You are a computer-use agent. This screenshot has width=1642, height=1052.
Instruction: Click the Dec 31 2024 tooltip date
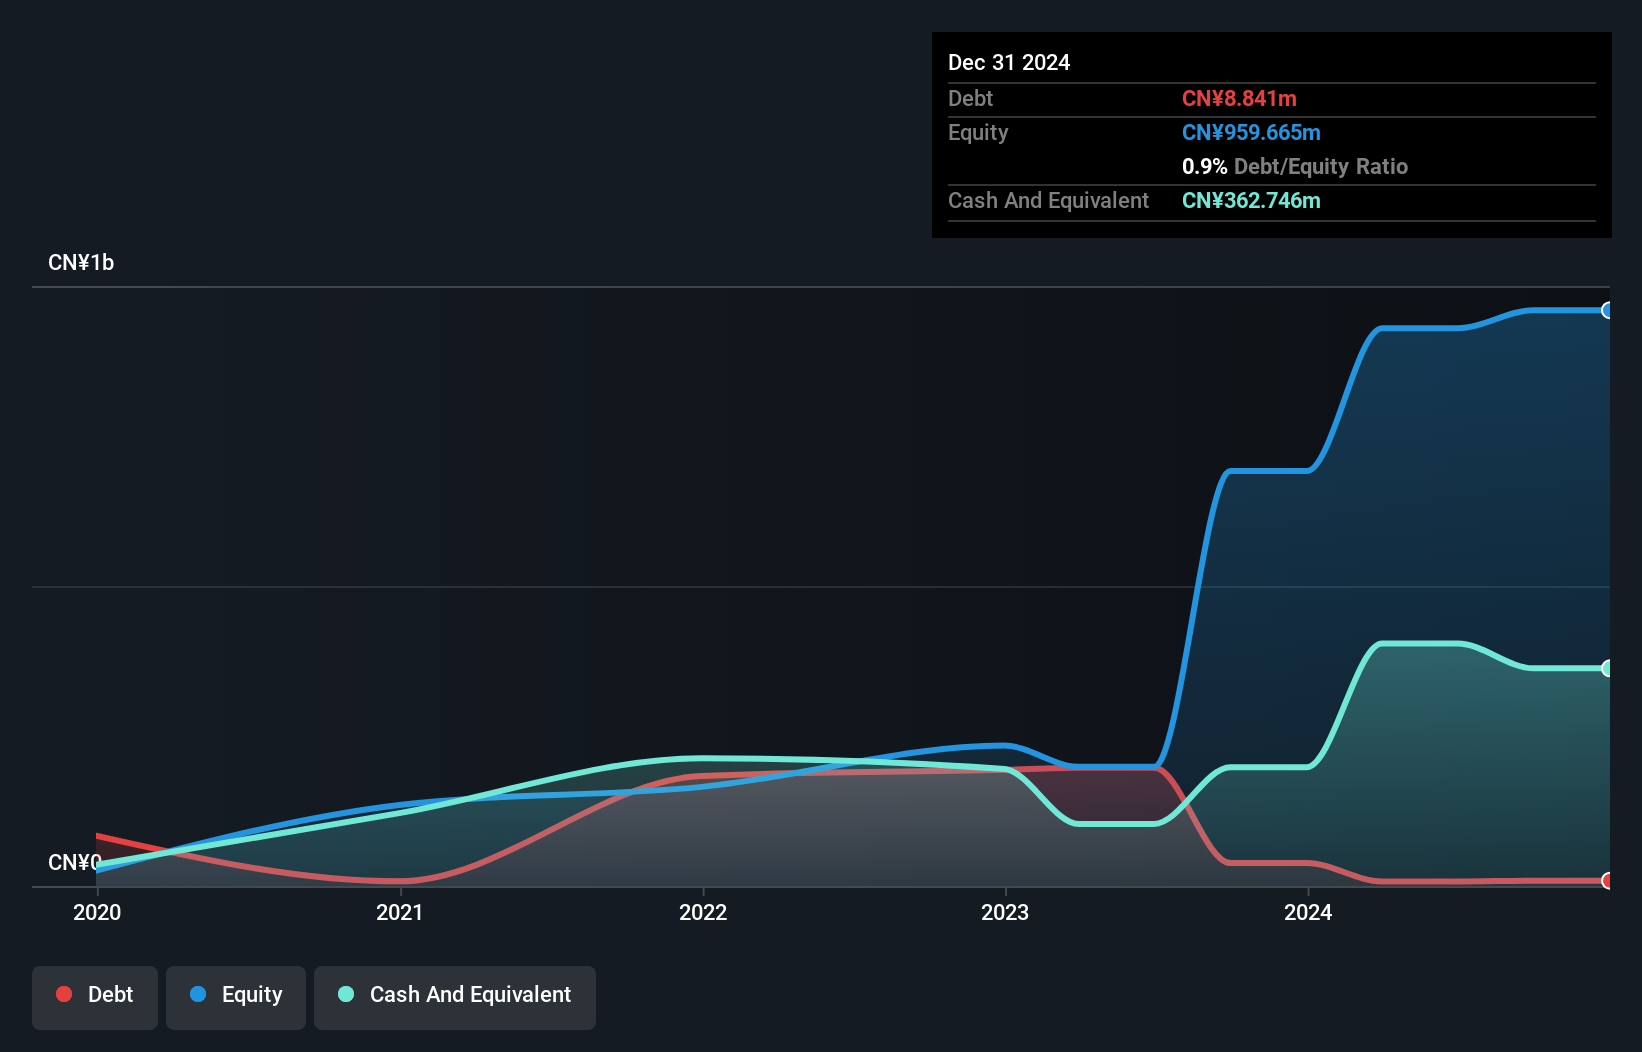(x=1009, y=62)
